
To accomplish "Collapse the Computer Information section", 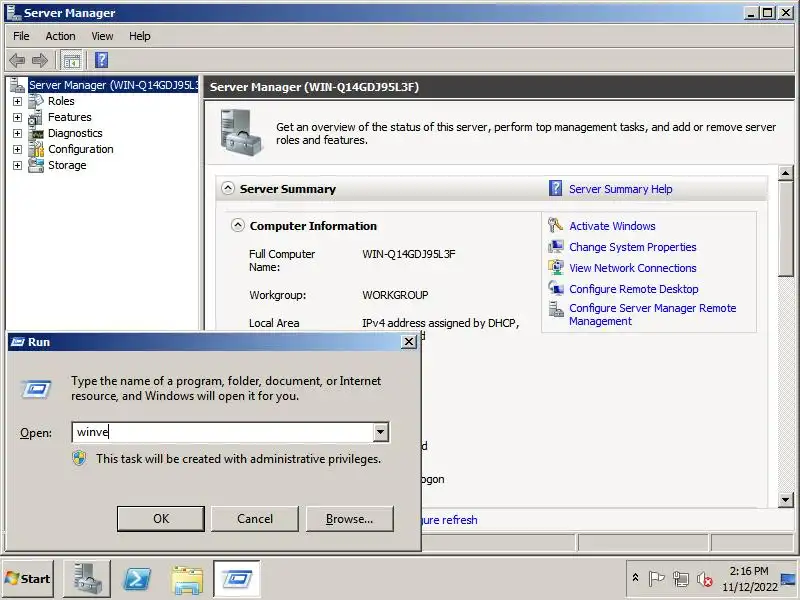I will click(237, 225).
